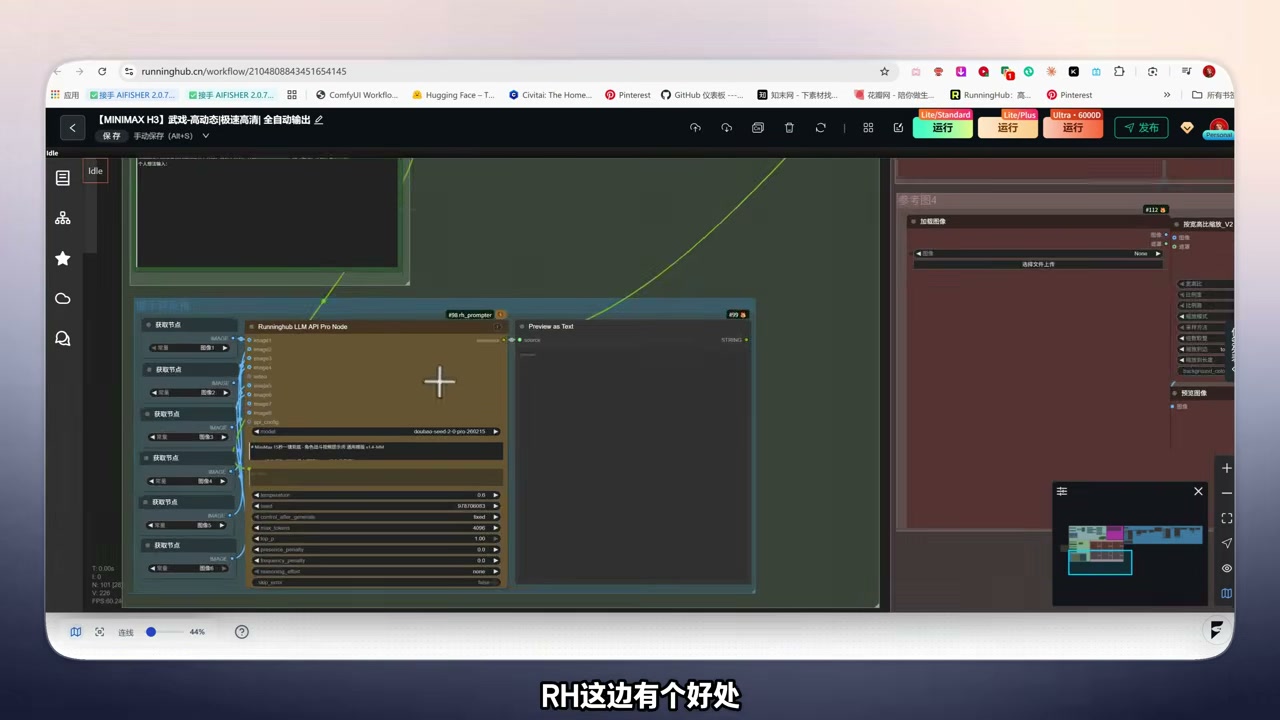Click the browser address bar URL
The height and width of the screenshot is (720, 1280).
pyautogui.click(x=244, y=71)
